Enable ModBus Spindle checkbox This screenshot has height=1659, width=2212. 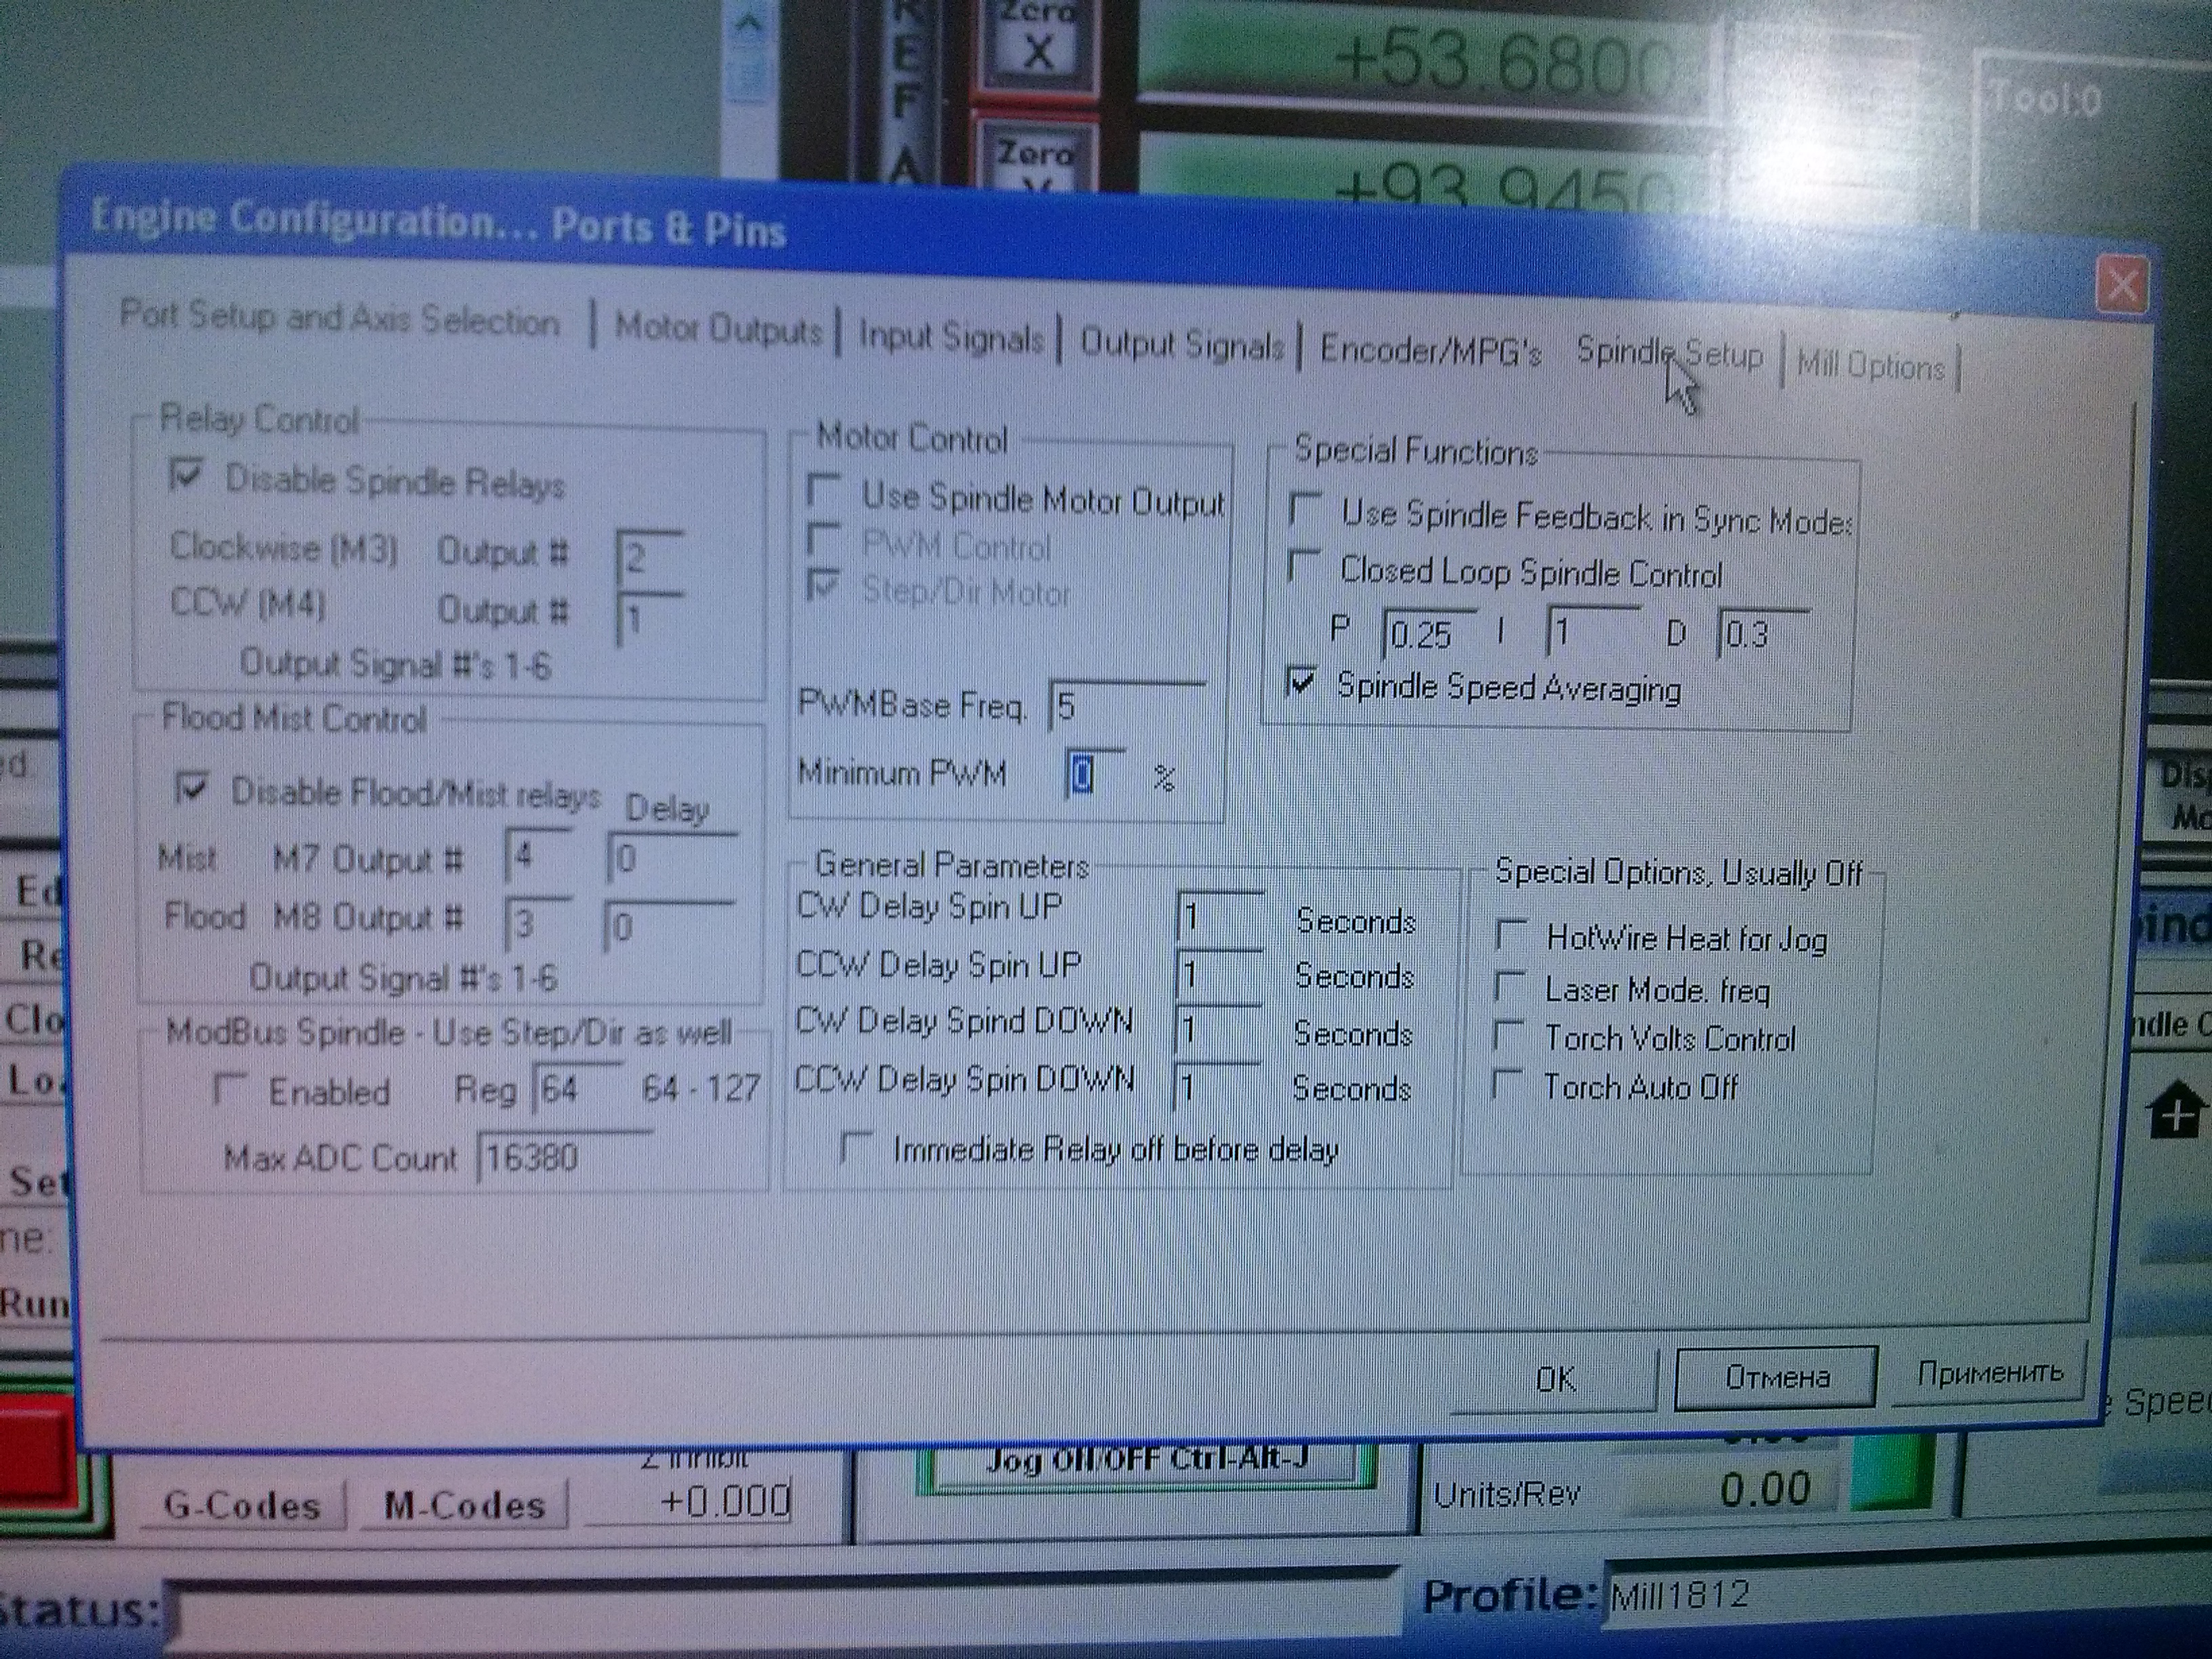click(230, 1089)
